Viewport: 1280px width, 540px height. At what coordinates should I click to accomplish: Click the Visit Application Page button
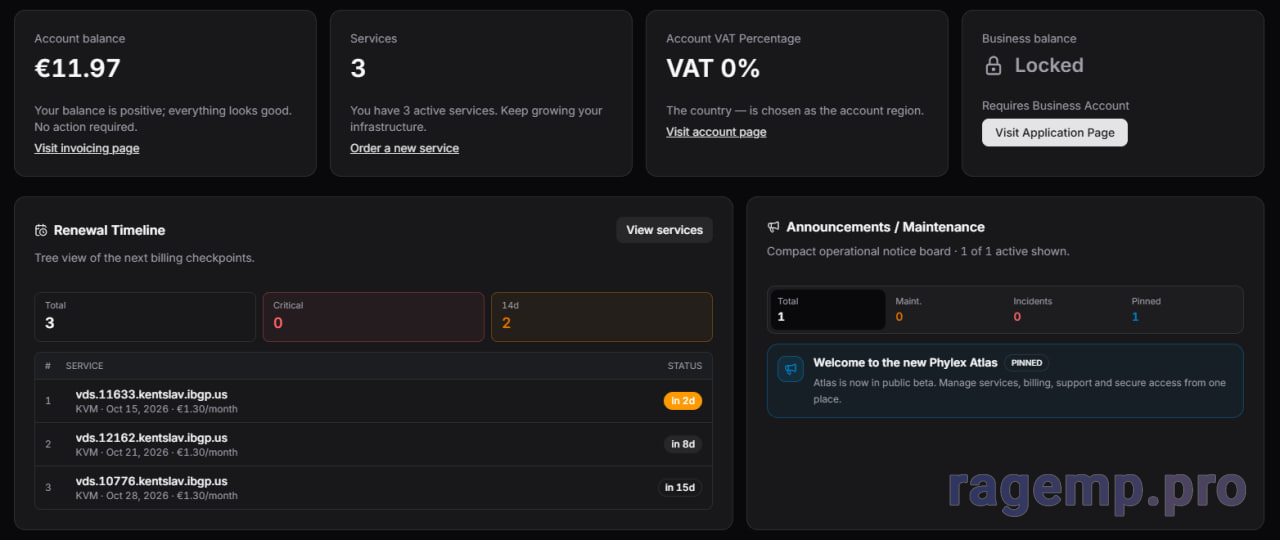1054,133
